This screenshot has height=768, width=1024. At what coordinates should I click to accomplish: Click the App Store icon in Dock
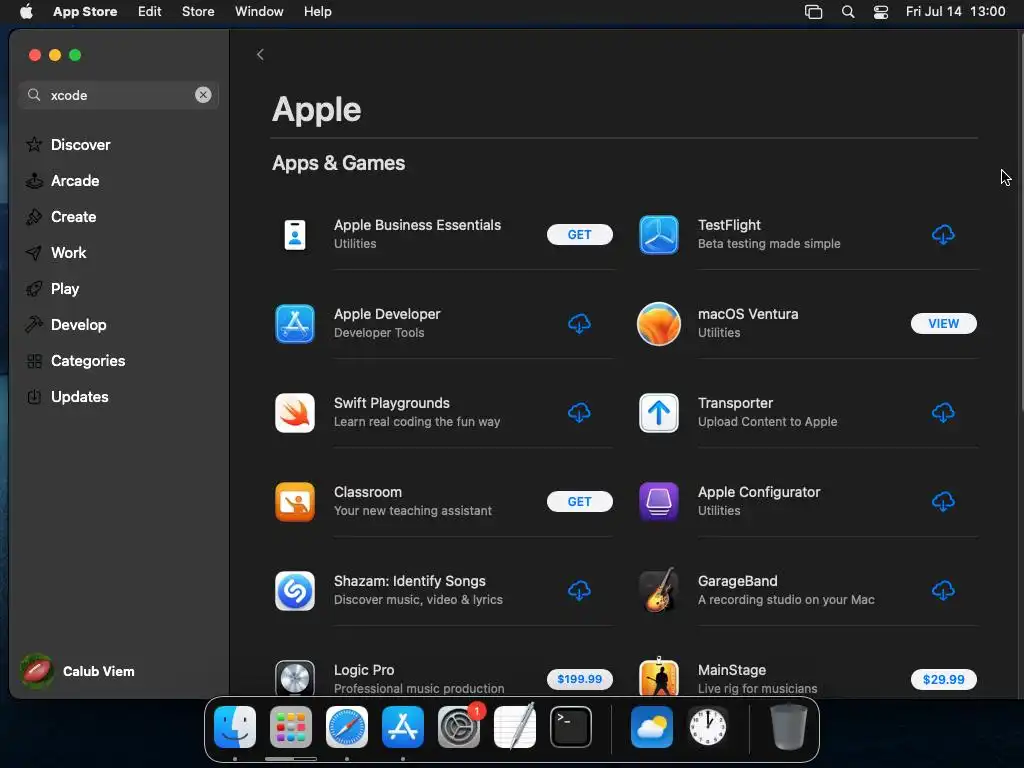point(403,727)
